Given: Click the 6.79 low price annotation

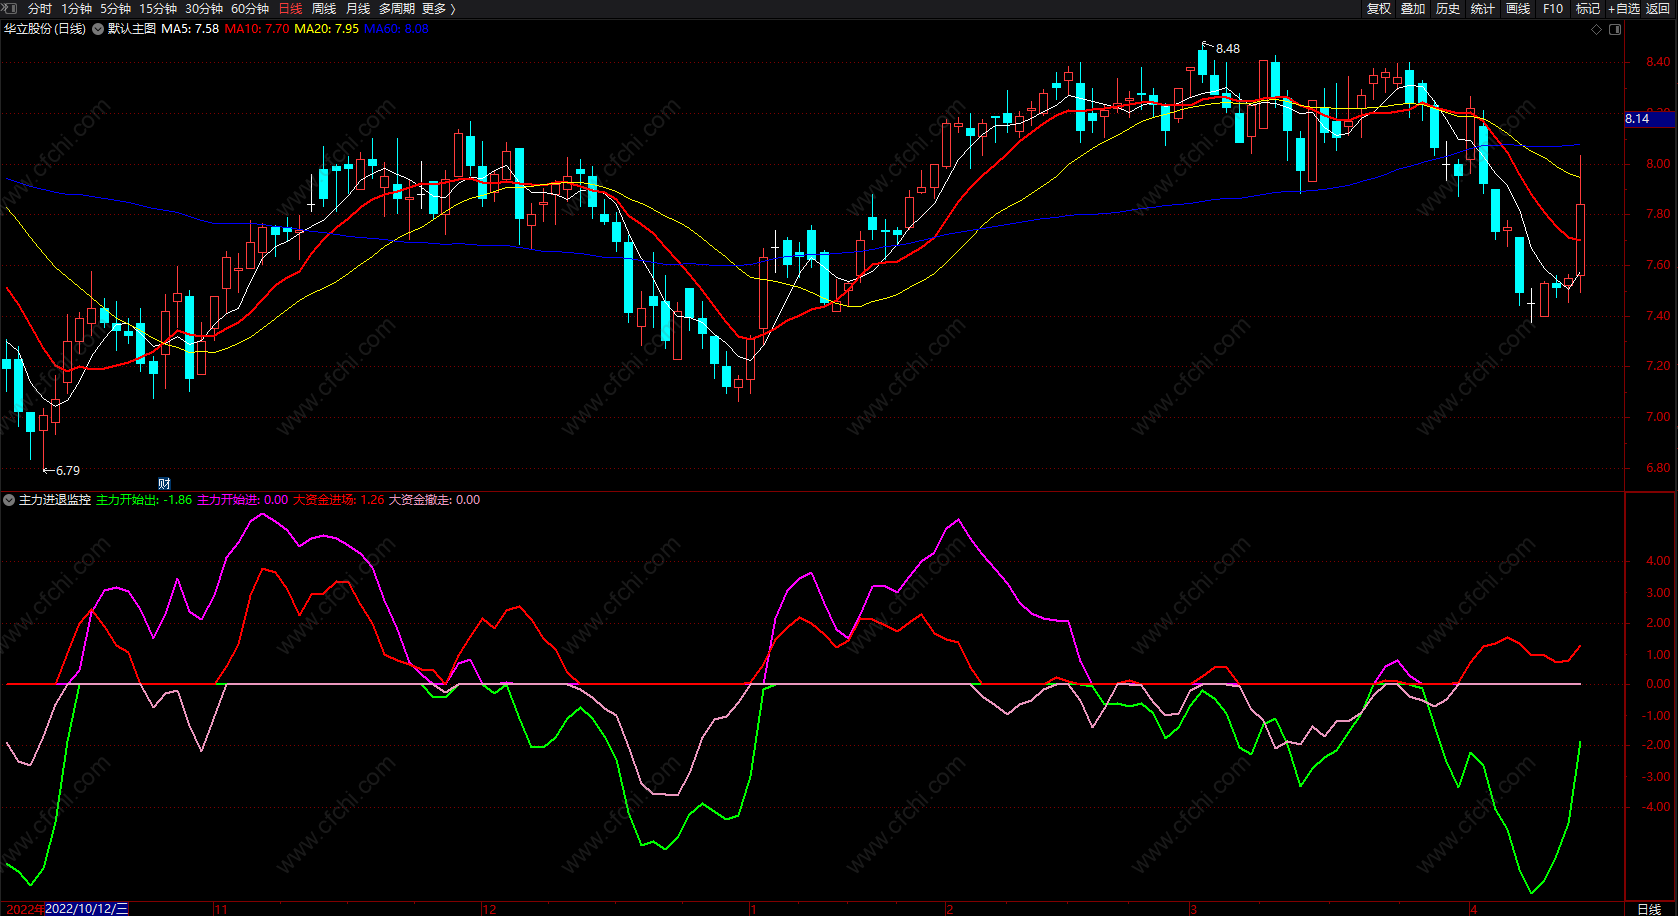Looking at the screenshot, I should pos(68,471).
